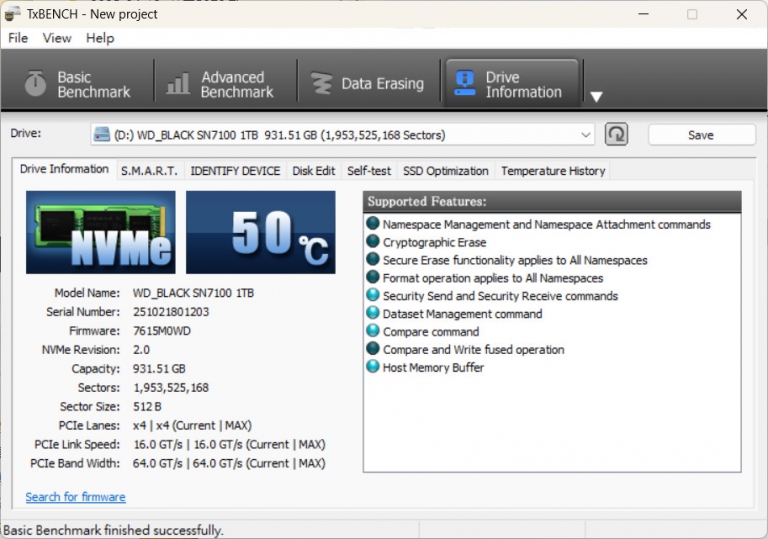
Task: Select the Drive Information sub-tab
Action: coord(64,169)
